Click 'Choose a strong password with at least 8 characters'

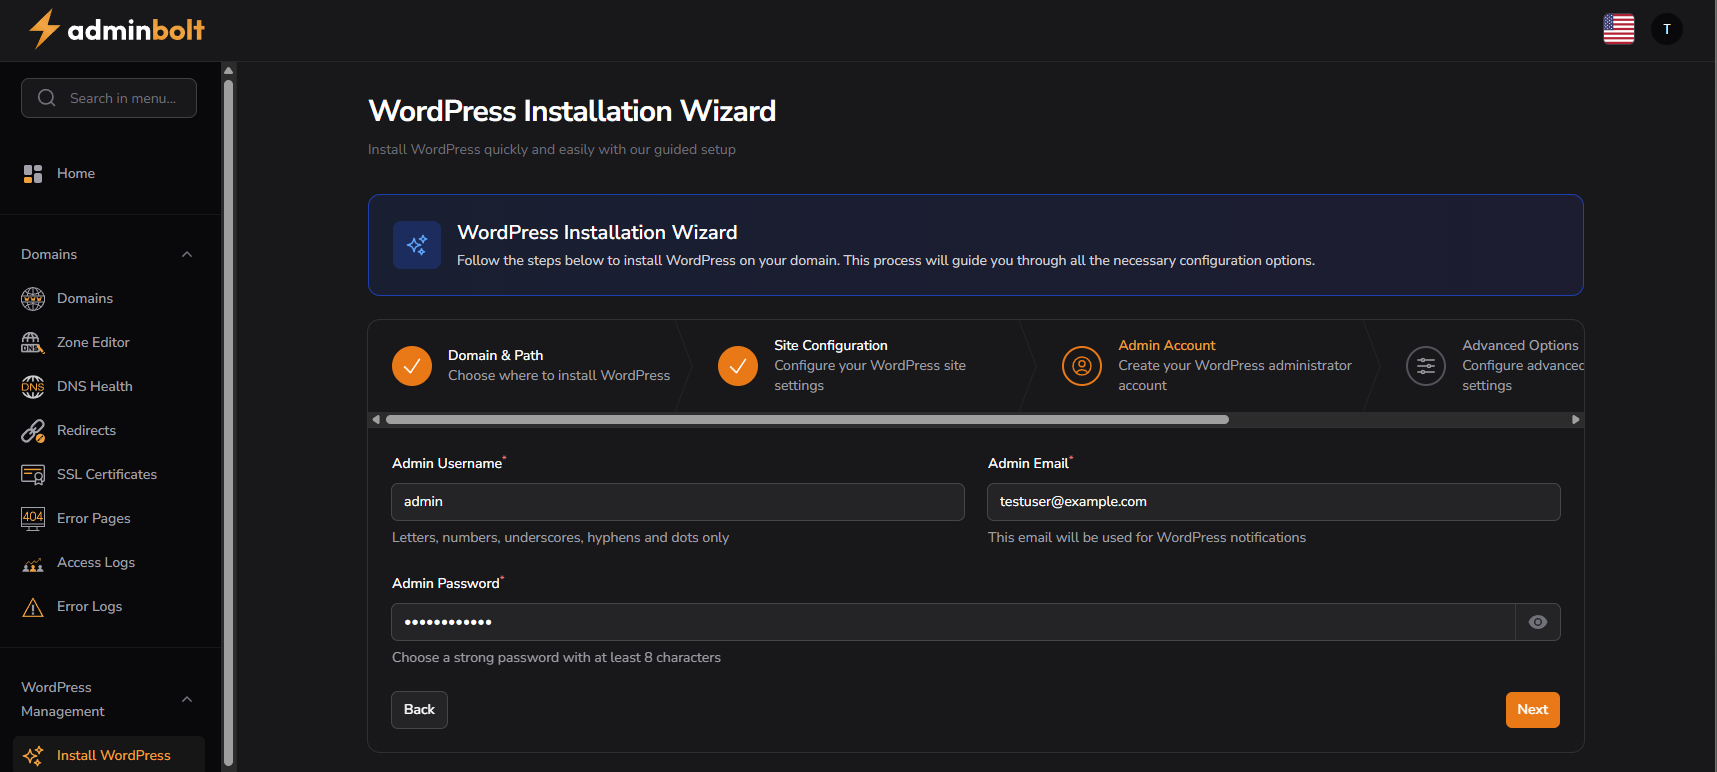click(x=556, y=658)
